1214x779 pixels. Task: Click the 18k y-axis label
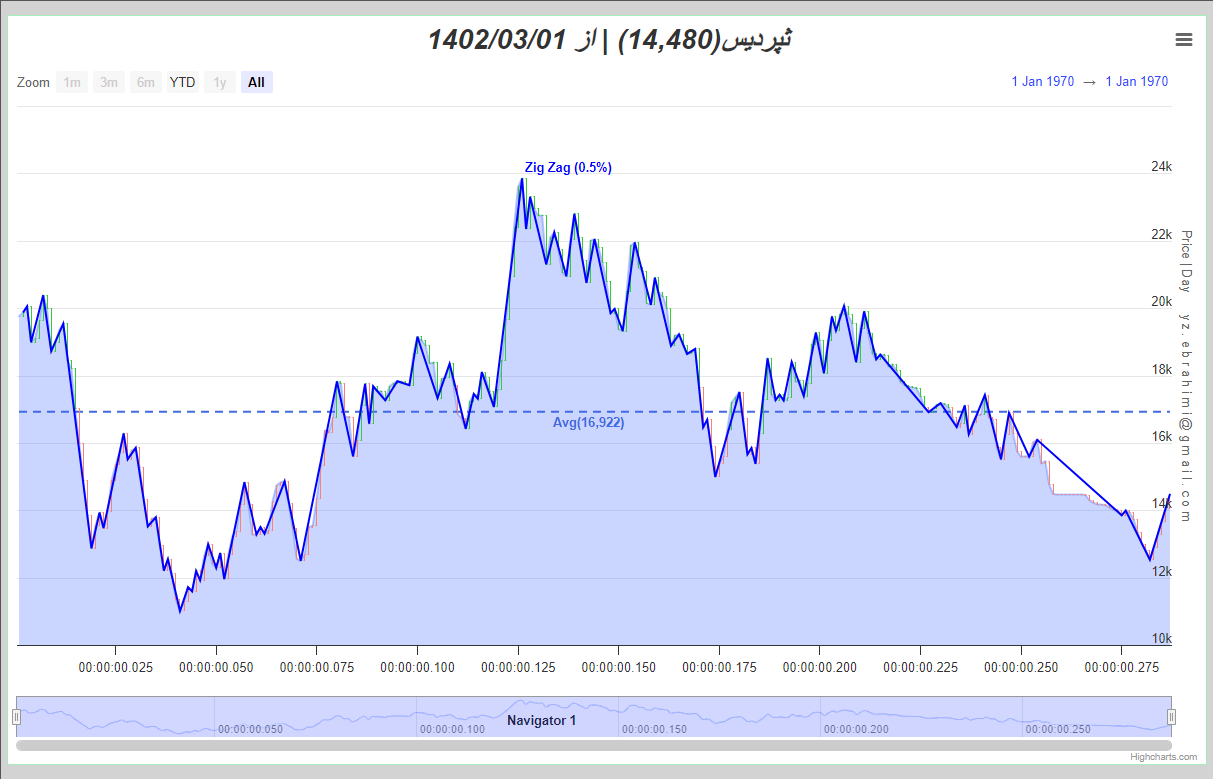point(1162,370)
